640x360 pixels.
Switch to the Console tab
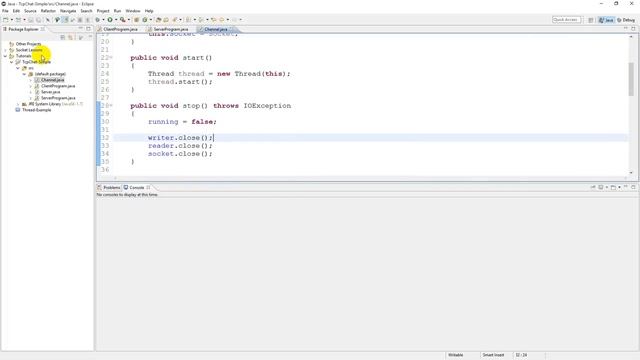[137, 187]
